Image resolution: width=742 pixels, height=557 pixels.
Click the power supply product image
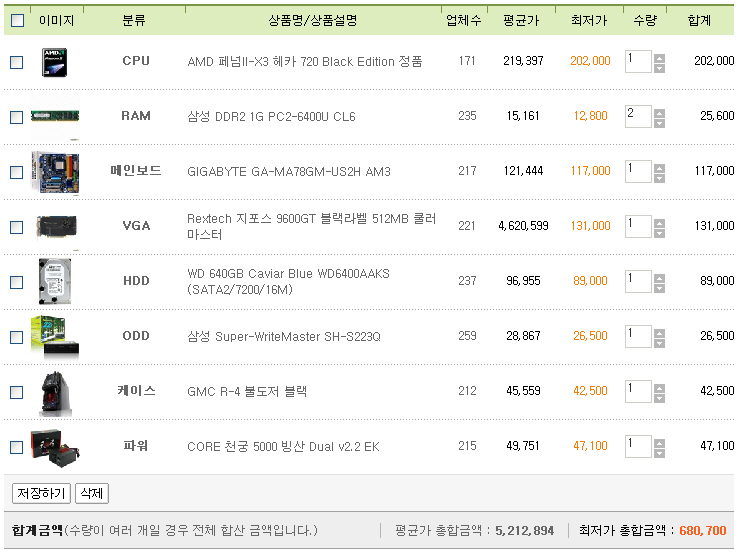pyautogui.click(x=55, y=447)
